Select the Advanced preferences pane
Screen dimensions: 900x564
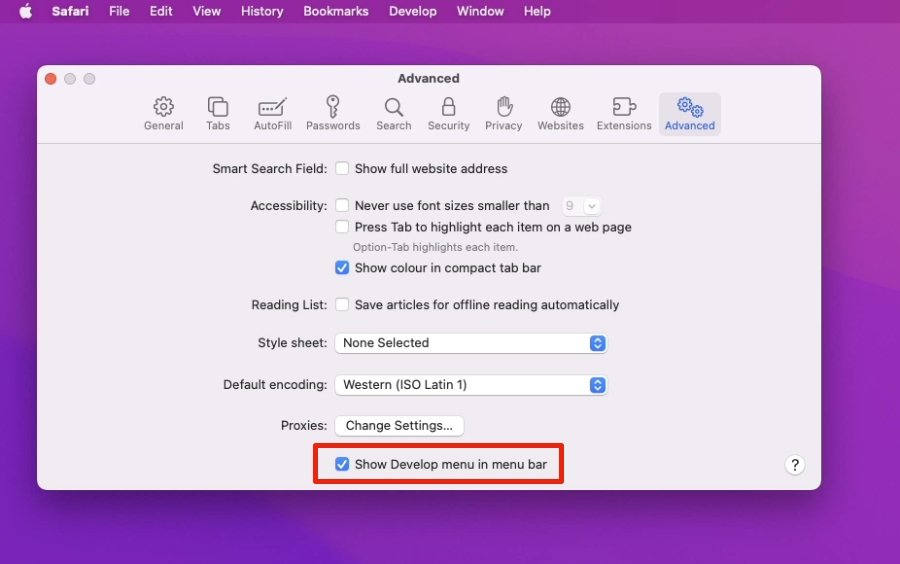click(x=690, y=114)
